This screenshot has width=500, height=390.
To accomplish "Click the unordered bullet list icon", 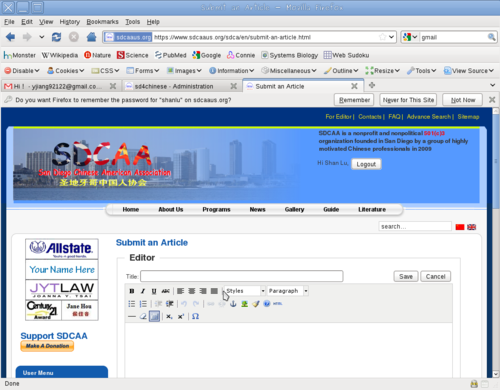I will [x=132, y=304].
